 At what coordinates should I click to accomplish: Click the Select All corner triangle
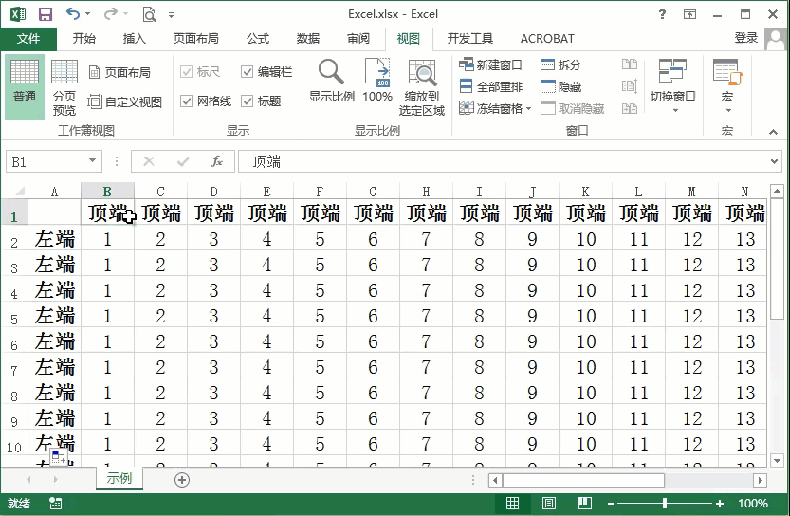(19, 191)
